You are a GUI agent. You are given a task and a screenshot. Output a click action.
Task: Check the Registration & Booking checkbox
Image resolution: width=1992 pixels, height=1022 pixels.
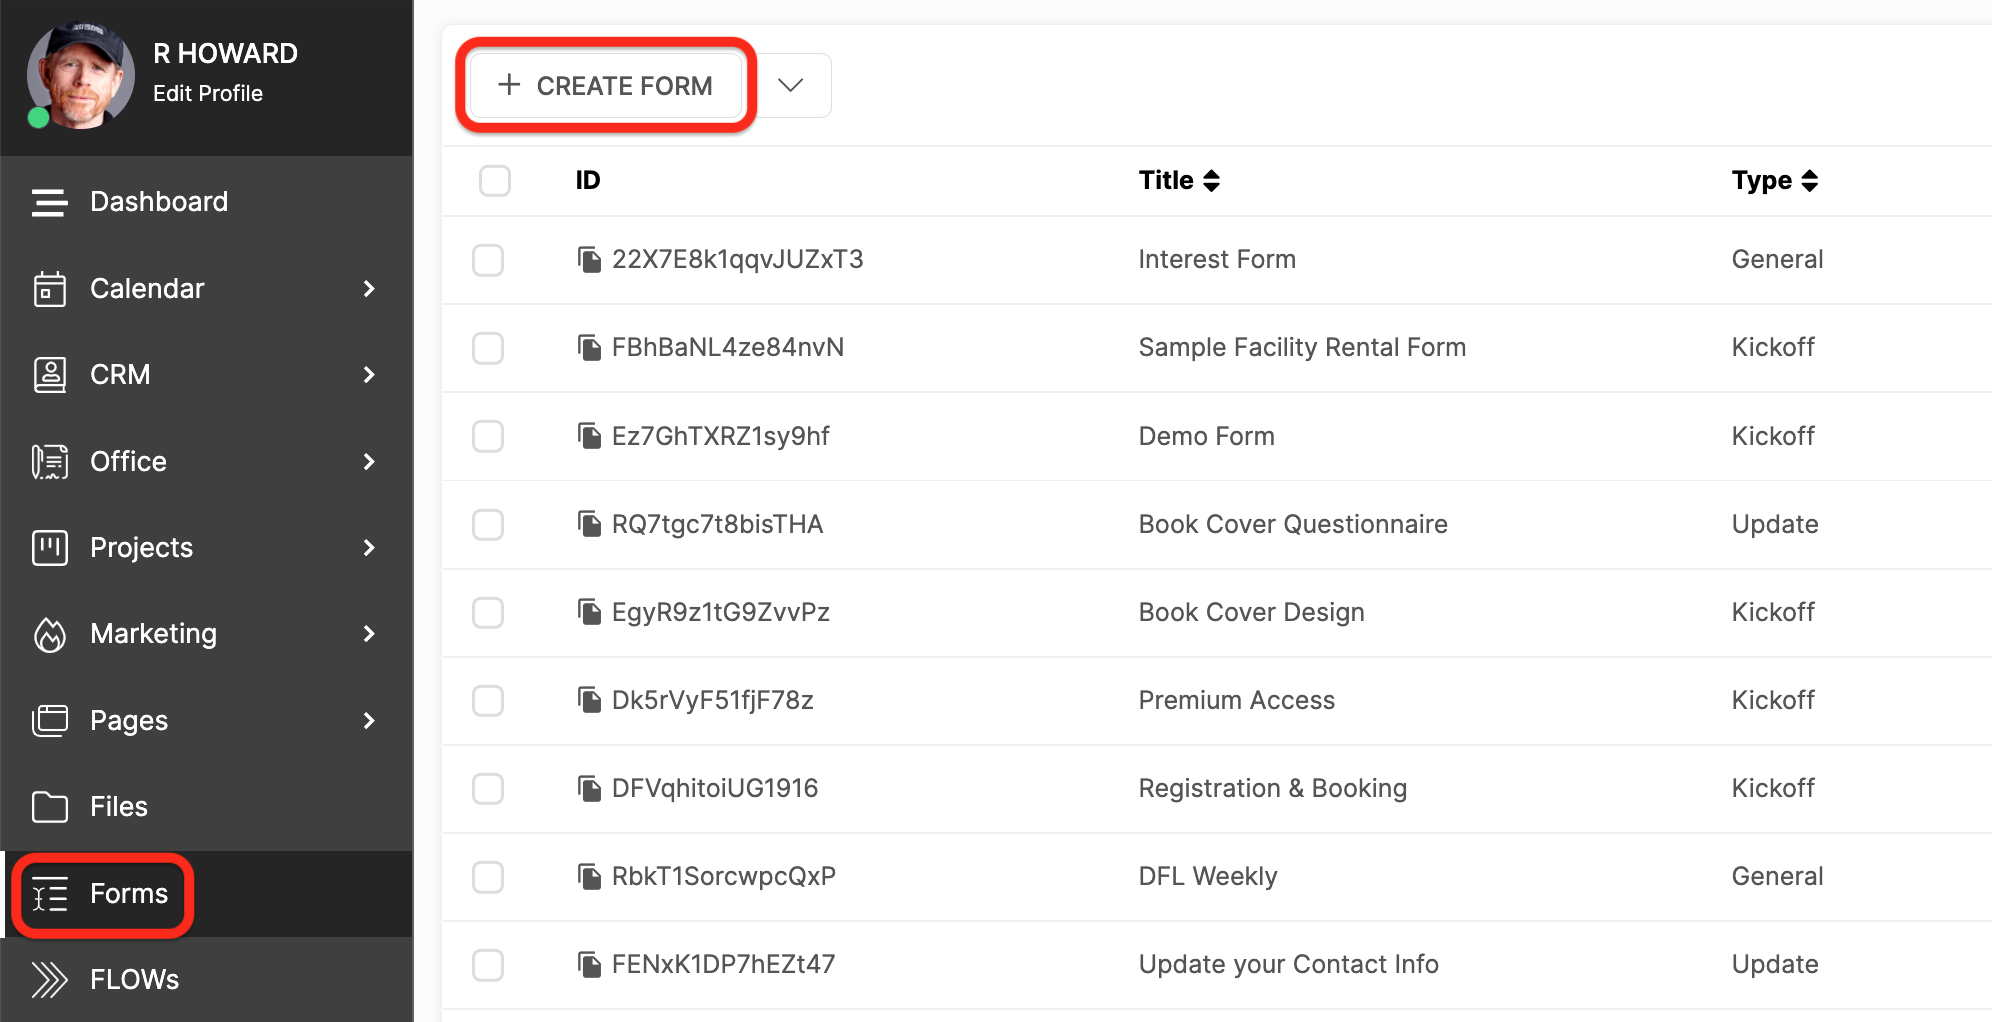coord(488,788)
